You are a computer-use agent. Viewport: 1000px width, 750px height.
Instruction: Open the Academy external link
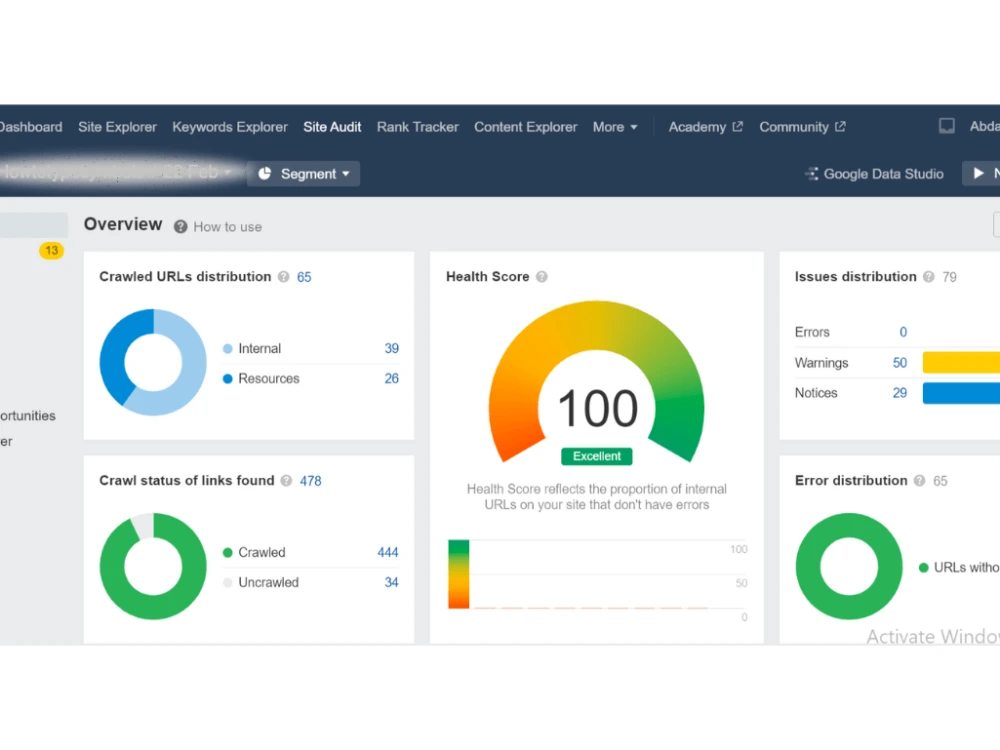coord(705,127)
